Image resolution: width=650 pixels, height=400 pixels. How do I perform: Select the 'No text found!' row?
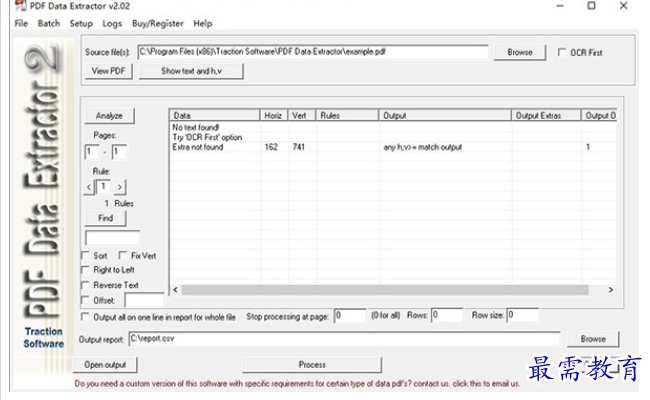point(393,127)
